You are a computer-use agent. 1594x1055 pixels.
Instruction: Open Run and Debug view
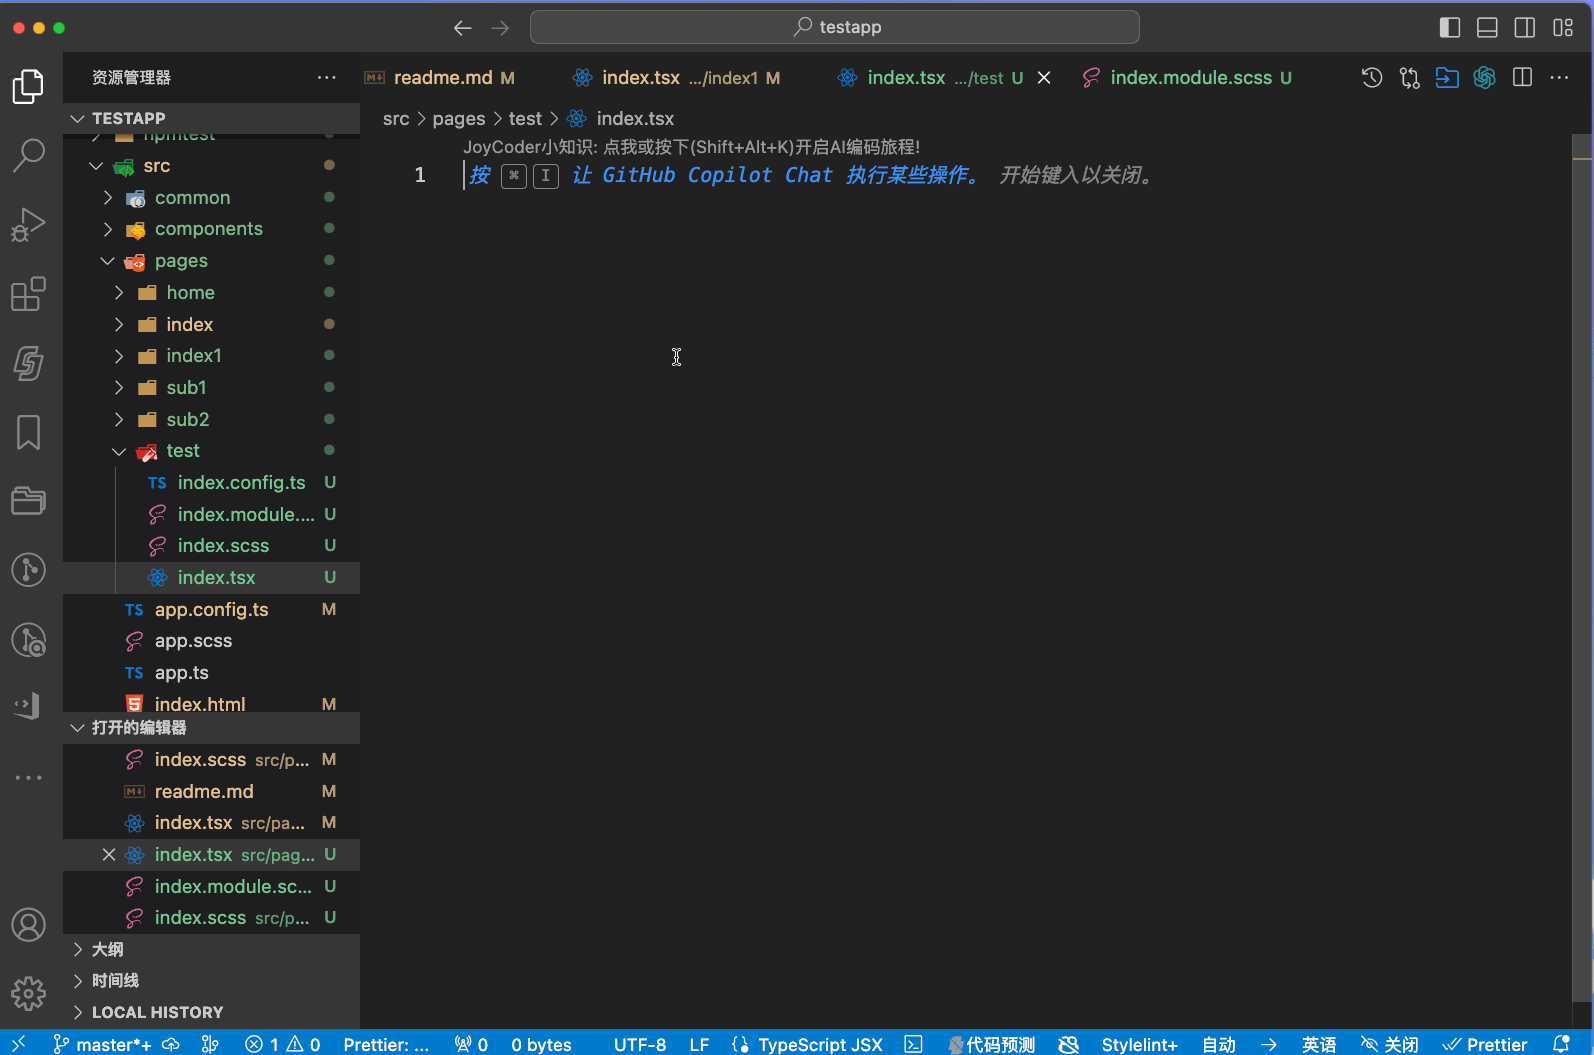(28, 225)
